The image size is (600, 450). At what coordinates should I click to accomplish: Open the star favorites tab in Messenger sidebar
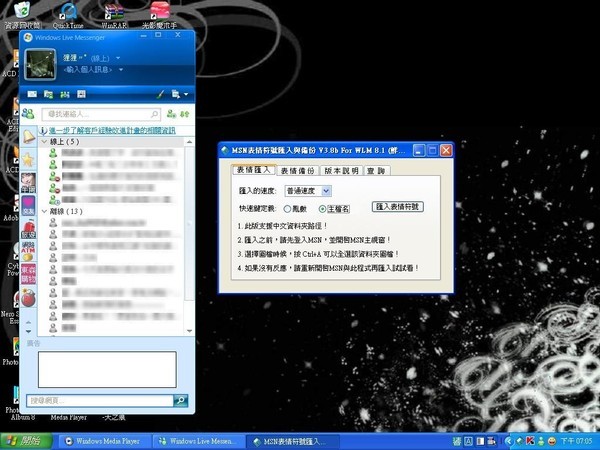(28, 160)
